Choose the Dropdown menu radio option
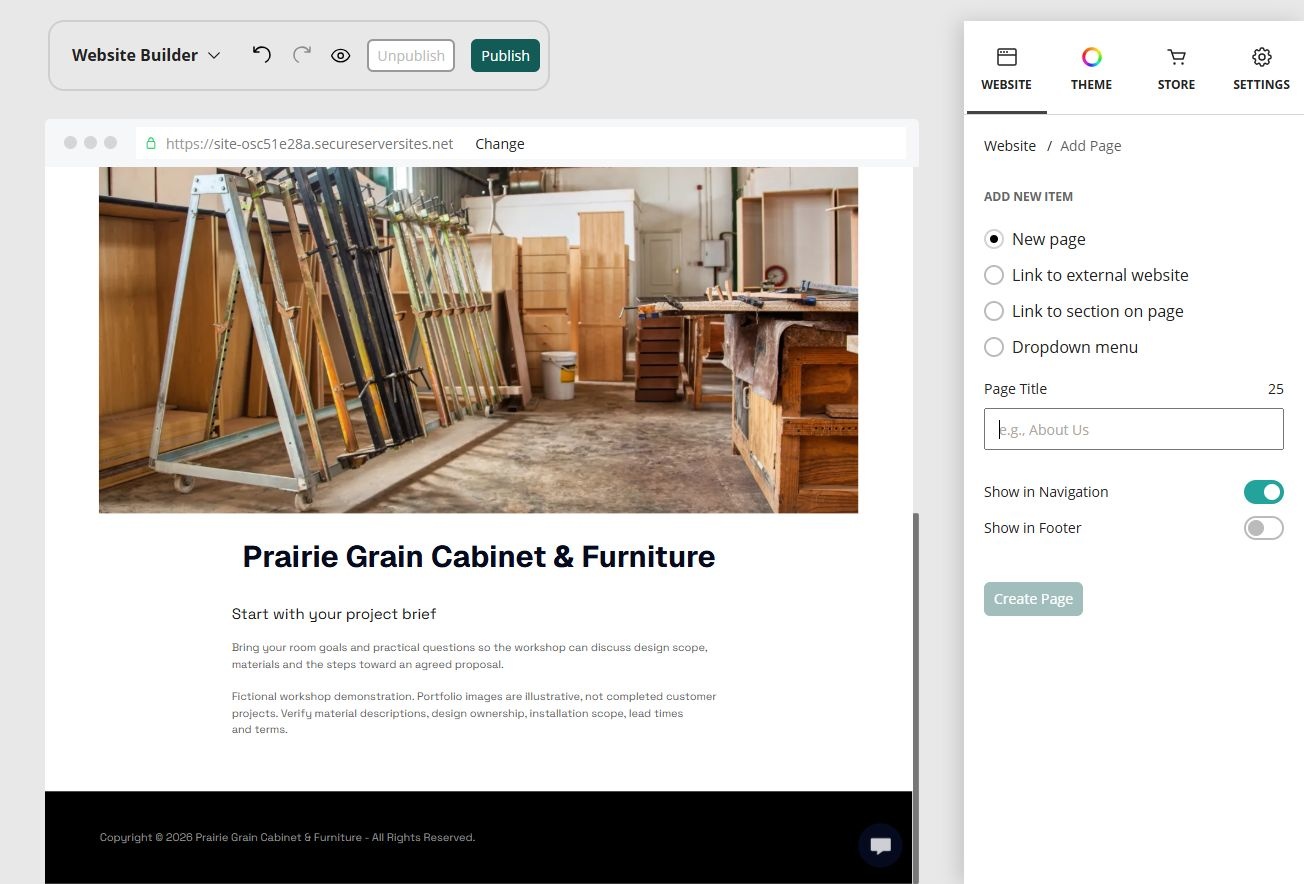 click(x=994, y=347)
